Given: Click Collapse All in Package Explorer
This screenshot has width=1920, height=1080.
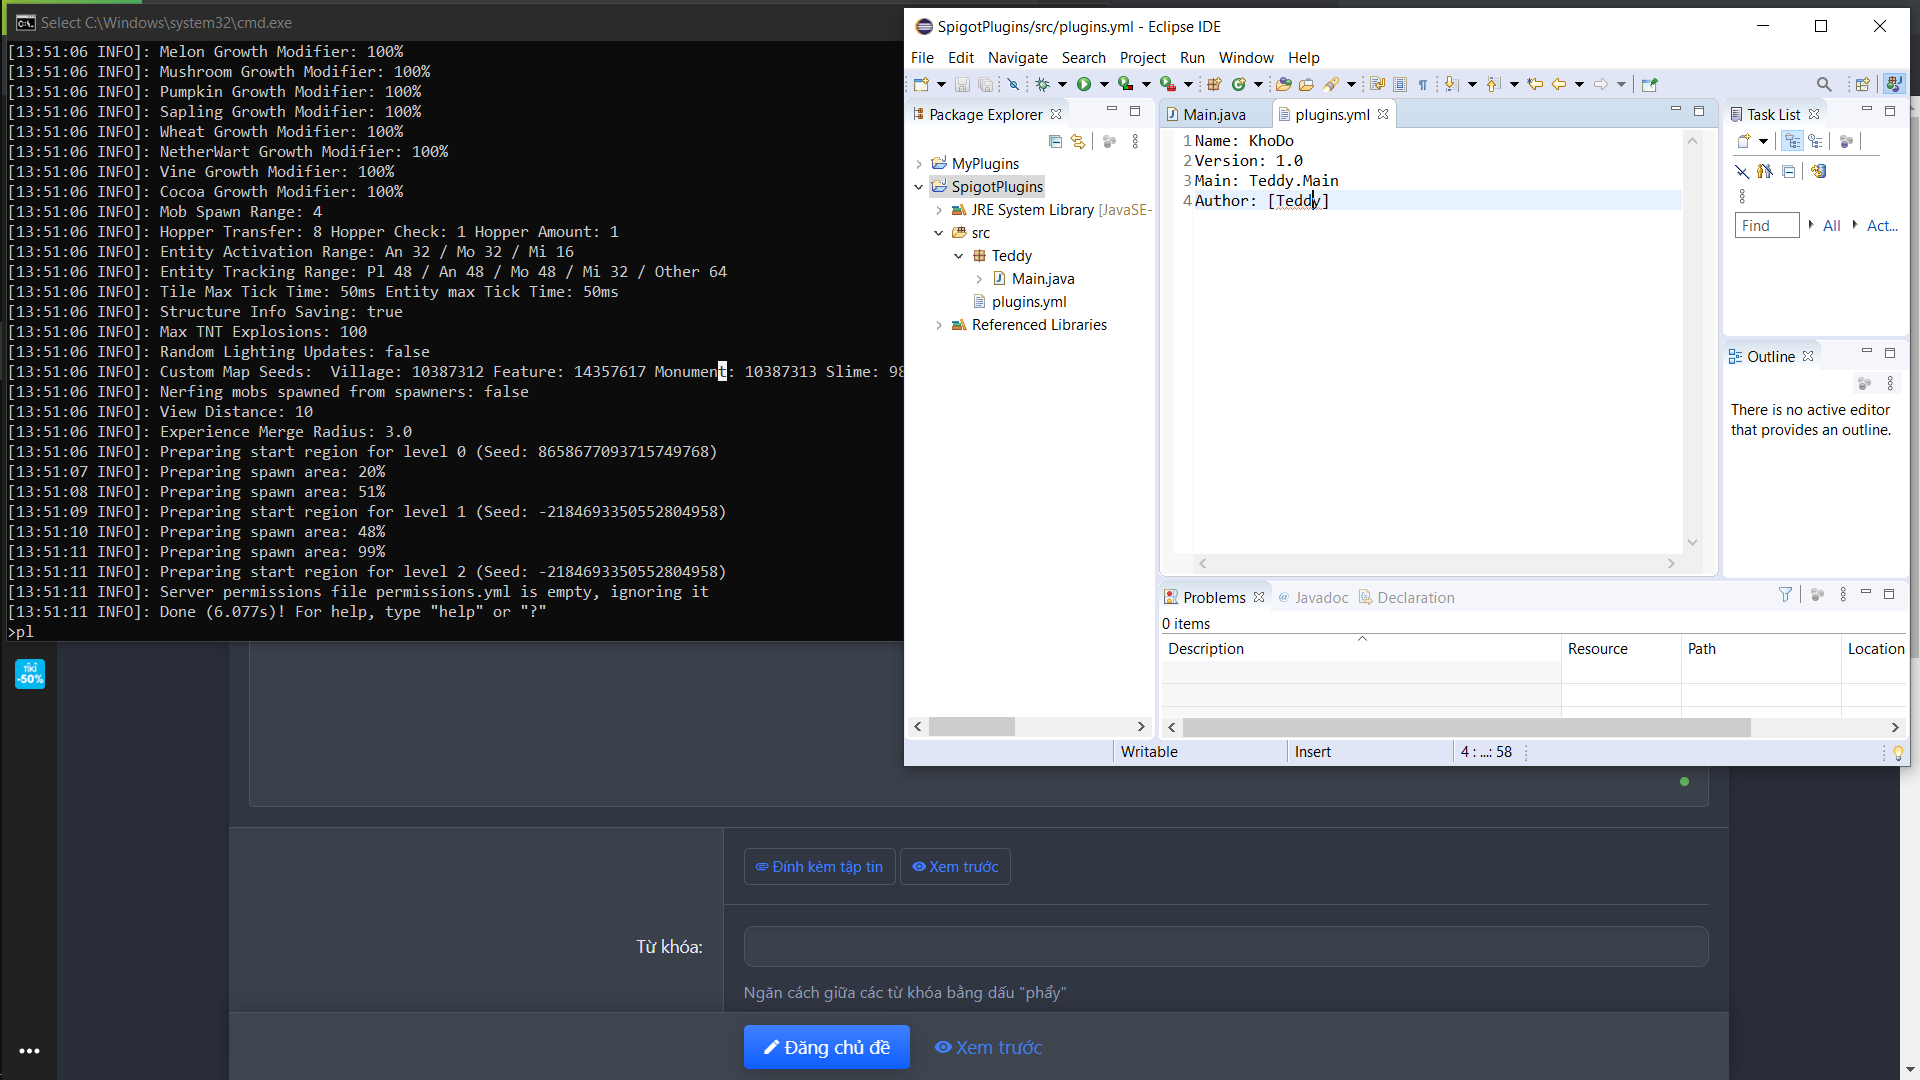Looking at the screenshot, I should (1055, 142).
